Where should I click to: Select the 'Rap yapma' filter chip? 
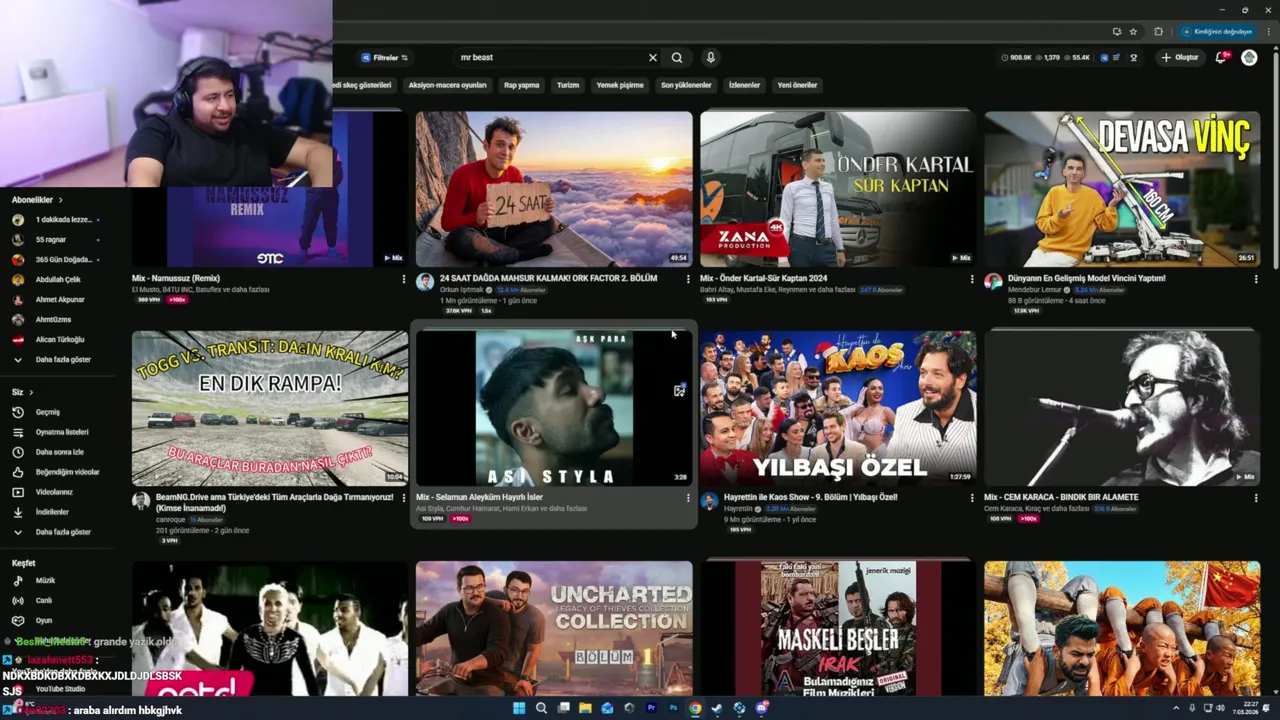click(521, 85)
